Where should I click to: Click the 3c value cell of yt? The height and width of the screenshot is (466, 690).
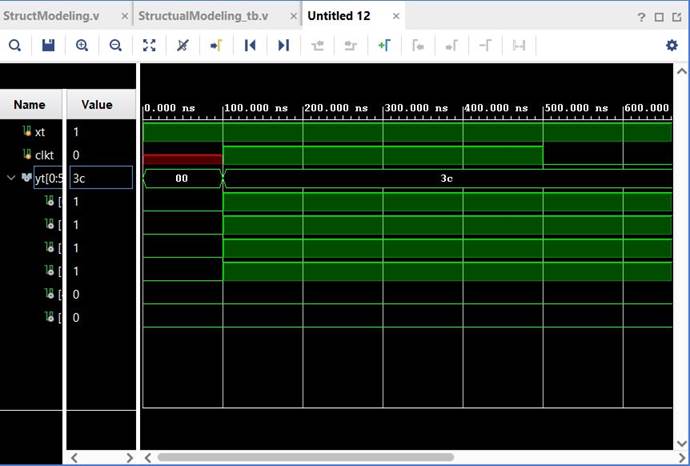101,178
